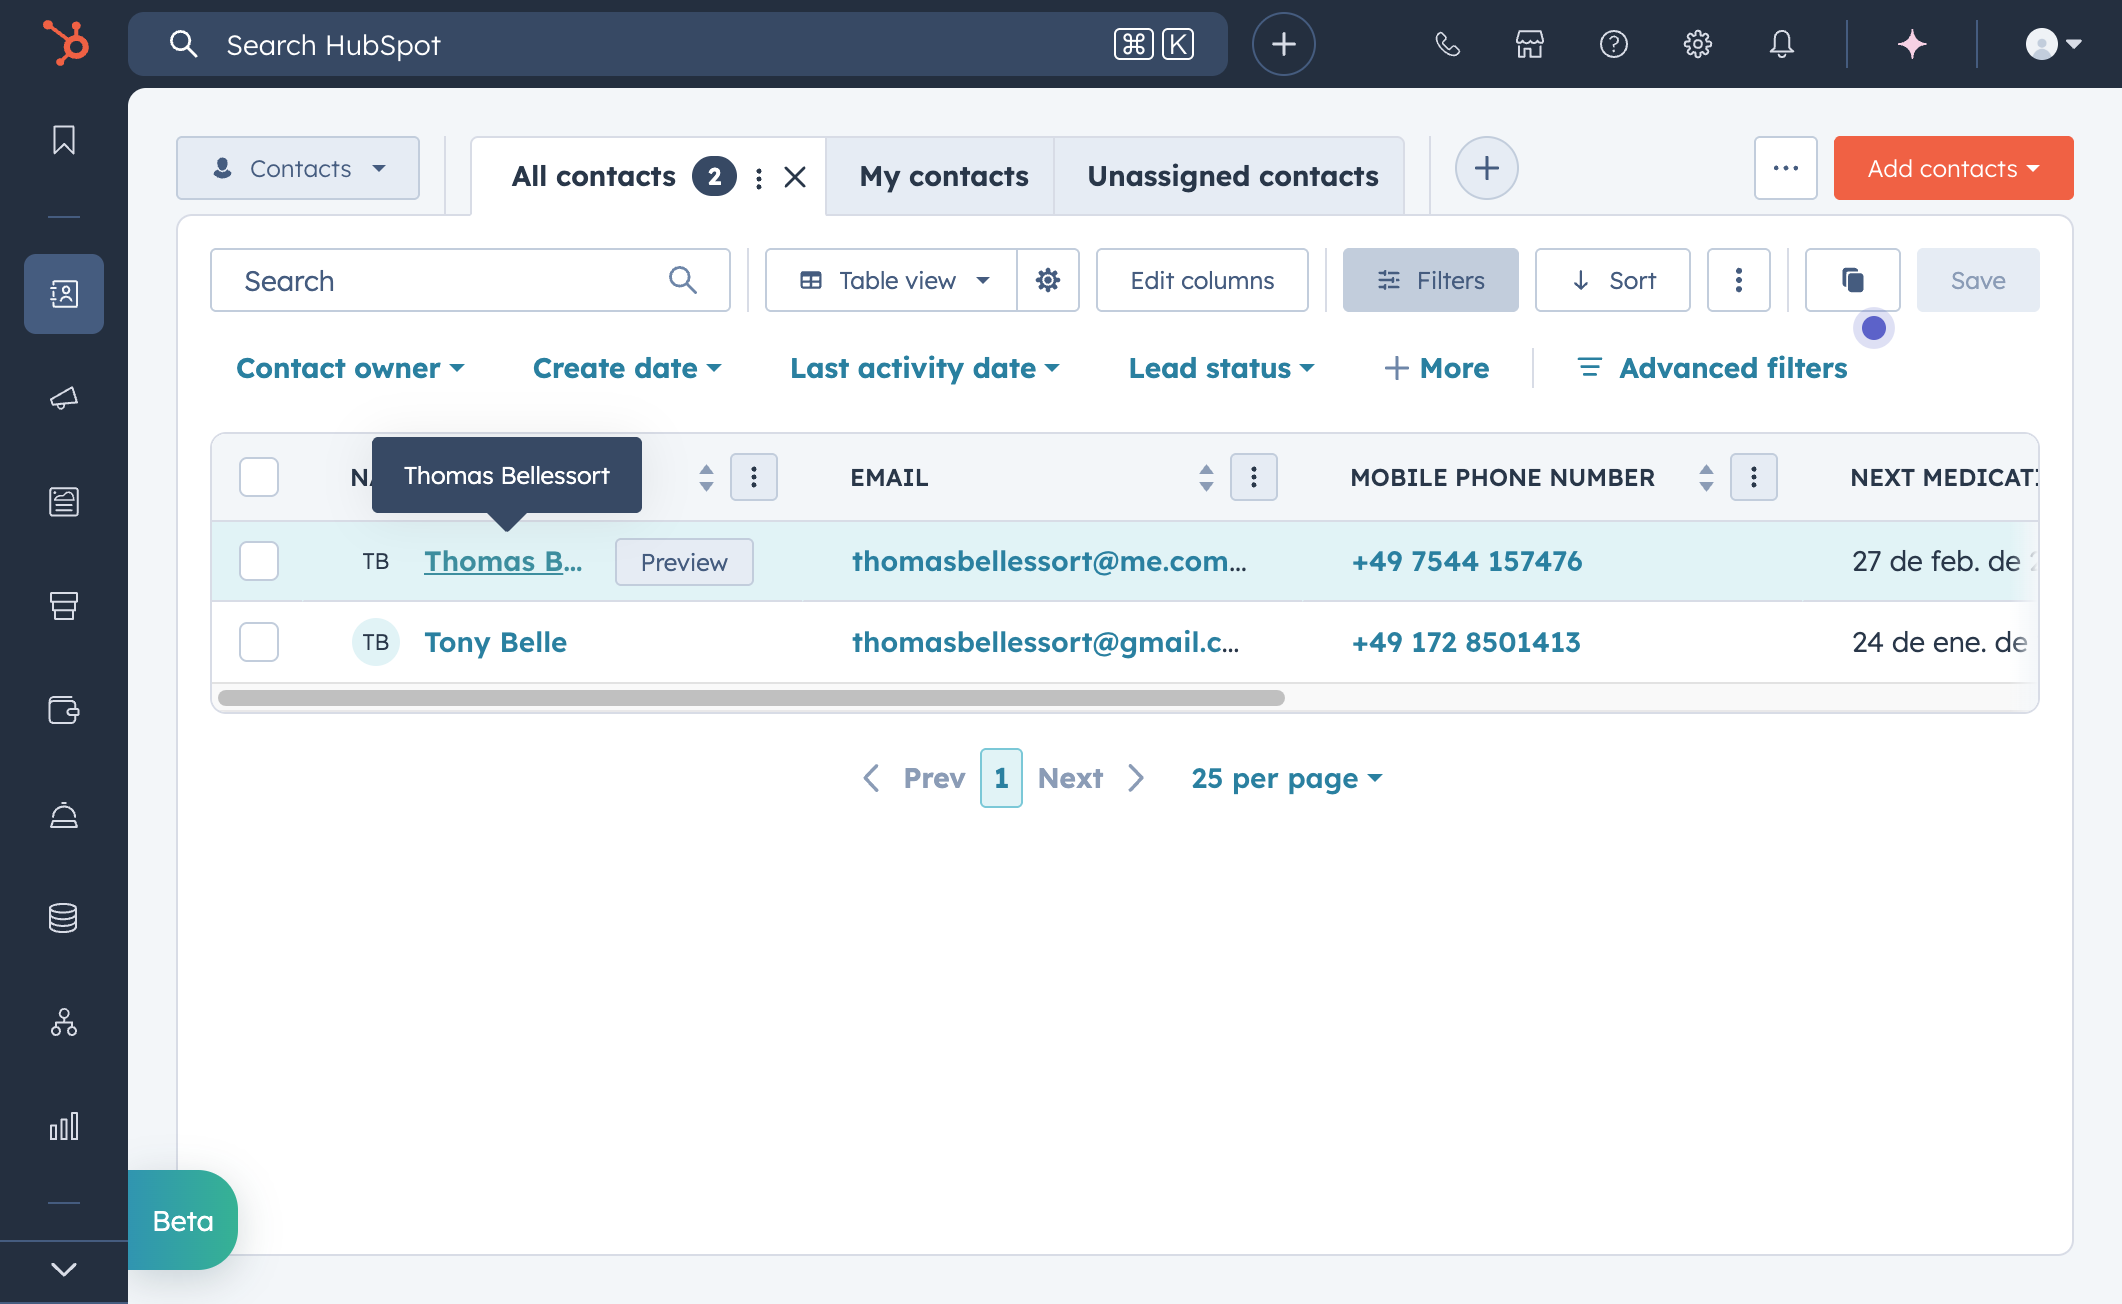Open the Last activity date filter dropdown
2122x1304 pixels.
click(925, 368)
